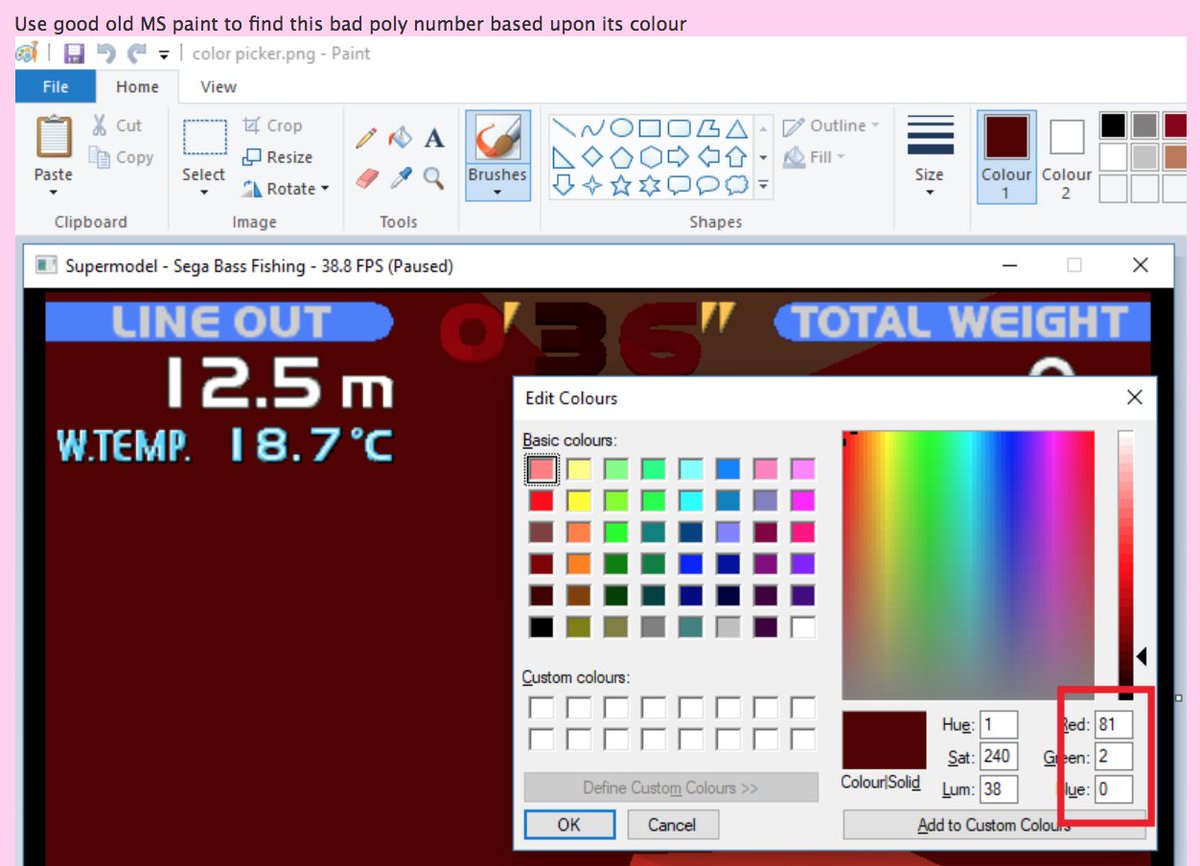Image resolution: width=1200 pixels, height=866 pixels.
Task: Click the Brushes tool icon
Action: click(x=497, y=137)
